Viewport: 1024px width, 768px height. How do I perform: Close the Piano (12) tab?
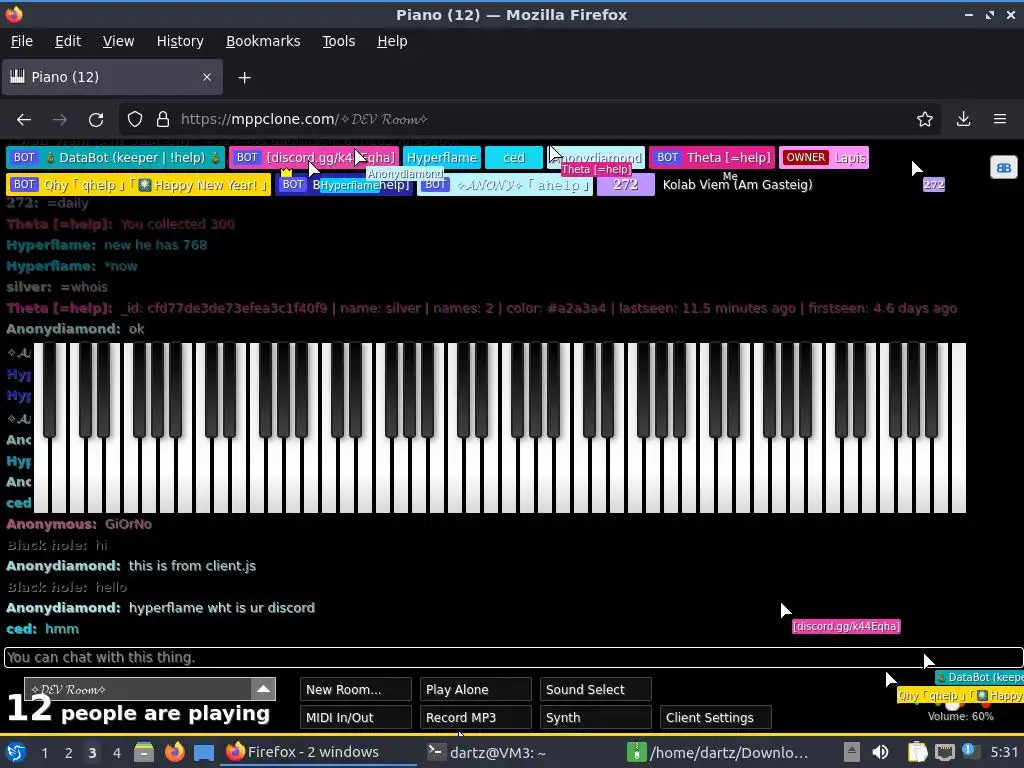(207, 77)
